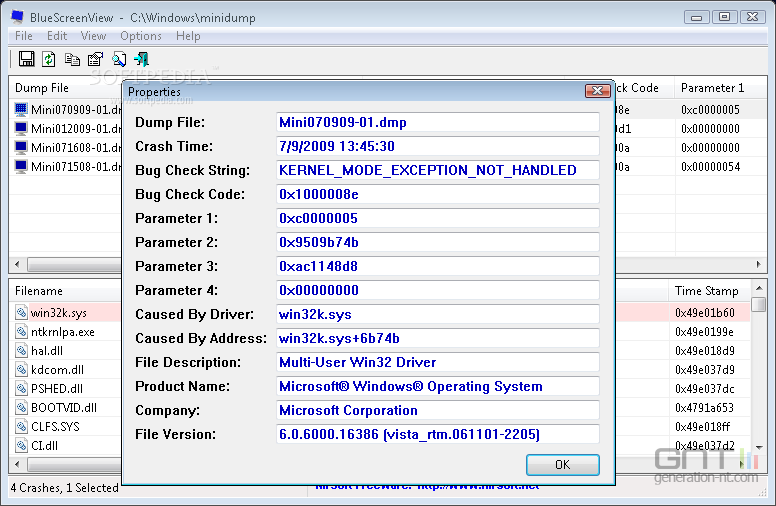Click the Exit toolbar icon
The image size is (776, 506).
[x=141, y=59]
